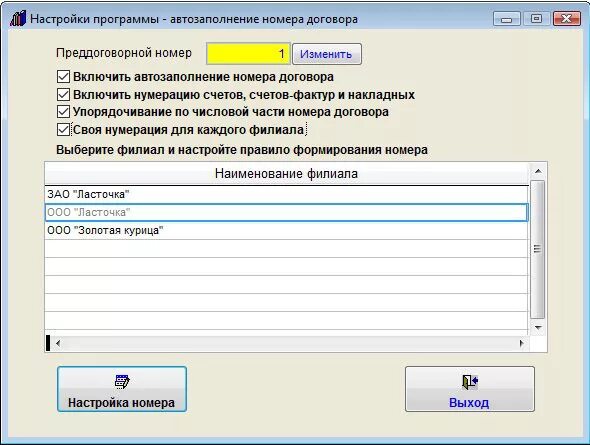590x445 pixels.
Task: Uncheck separate numbering for each branch
Action: tap(63, 129)
